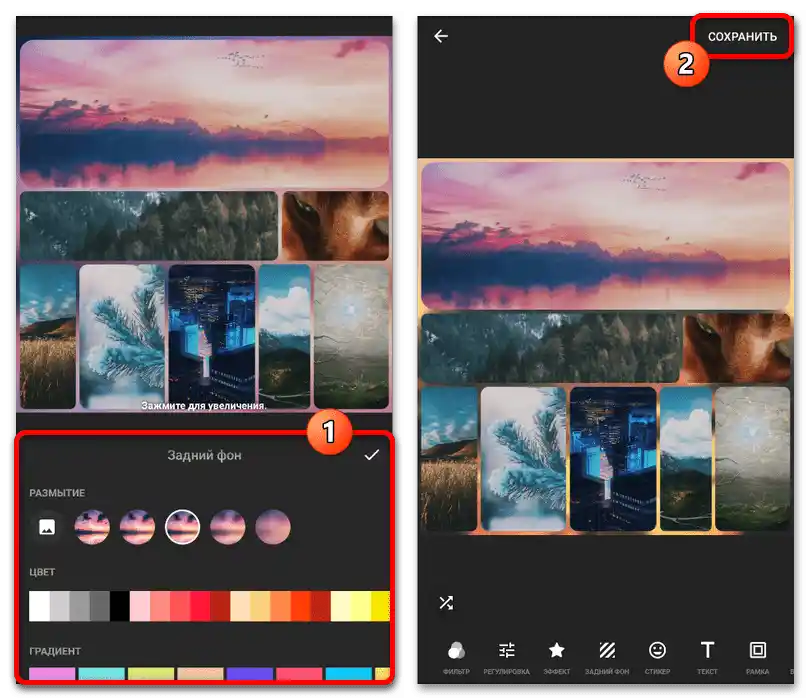Tap sunset photo in right screen collage

(605, 236)
